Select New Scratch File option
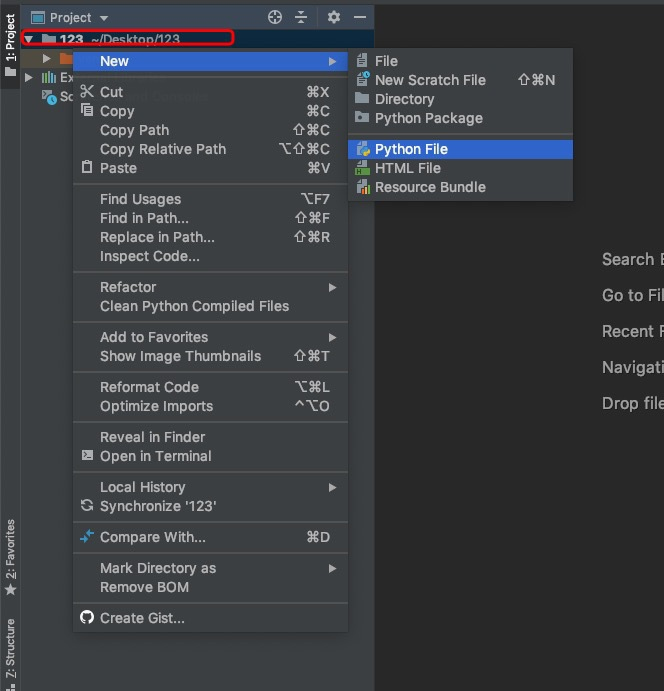Image resolution: width=664 pixels, height=691 pixels. [x=430, y=80]
